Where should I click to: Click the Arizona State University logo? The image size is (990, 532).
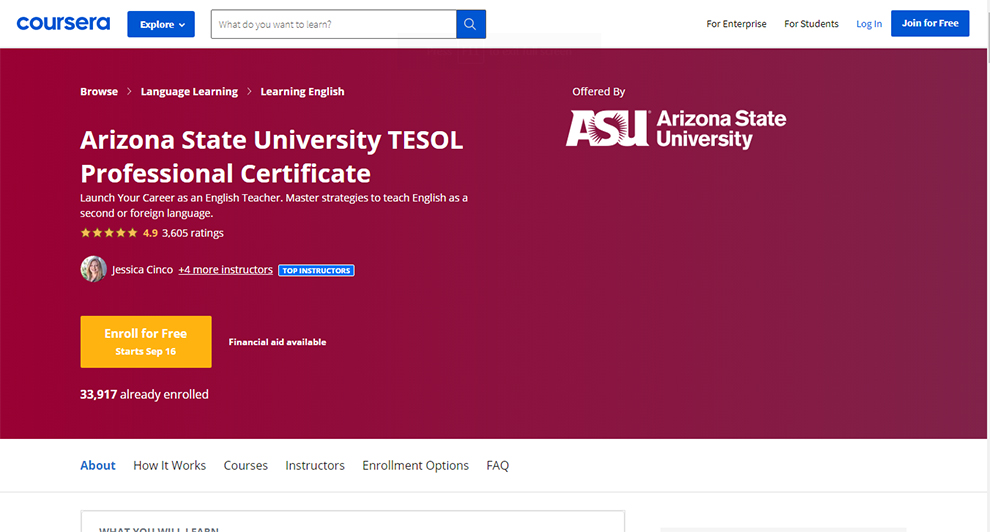point(676,129)
